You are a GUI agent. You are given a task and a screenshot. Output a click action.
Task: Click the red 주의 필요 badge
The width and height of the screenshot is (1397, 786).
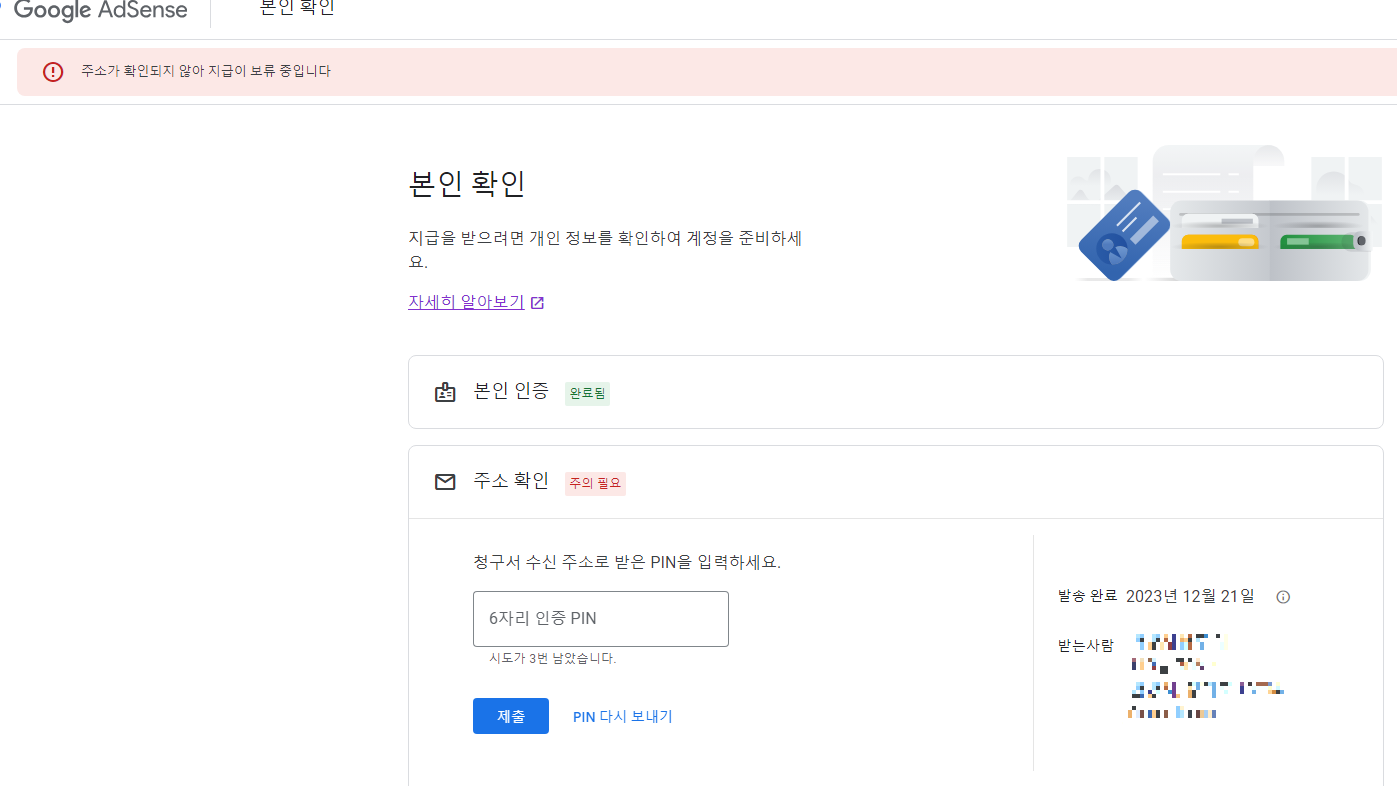595,483
